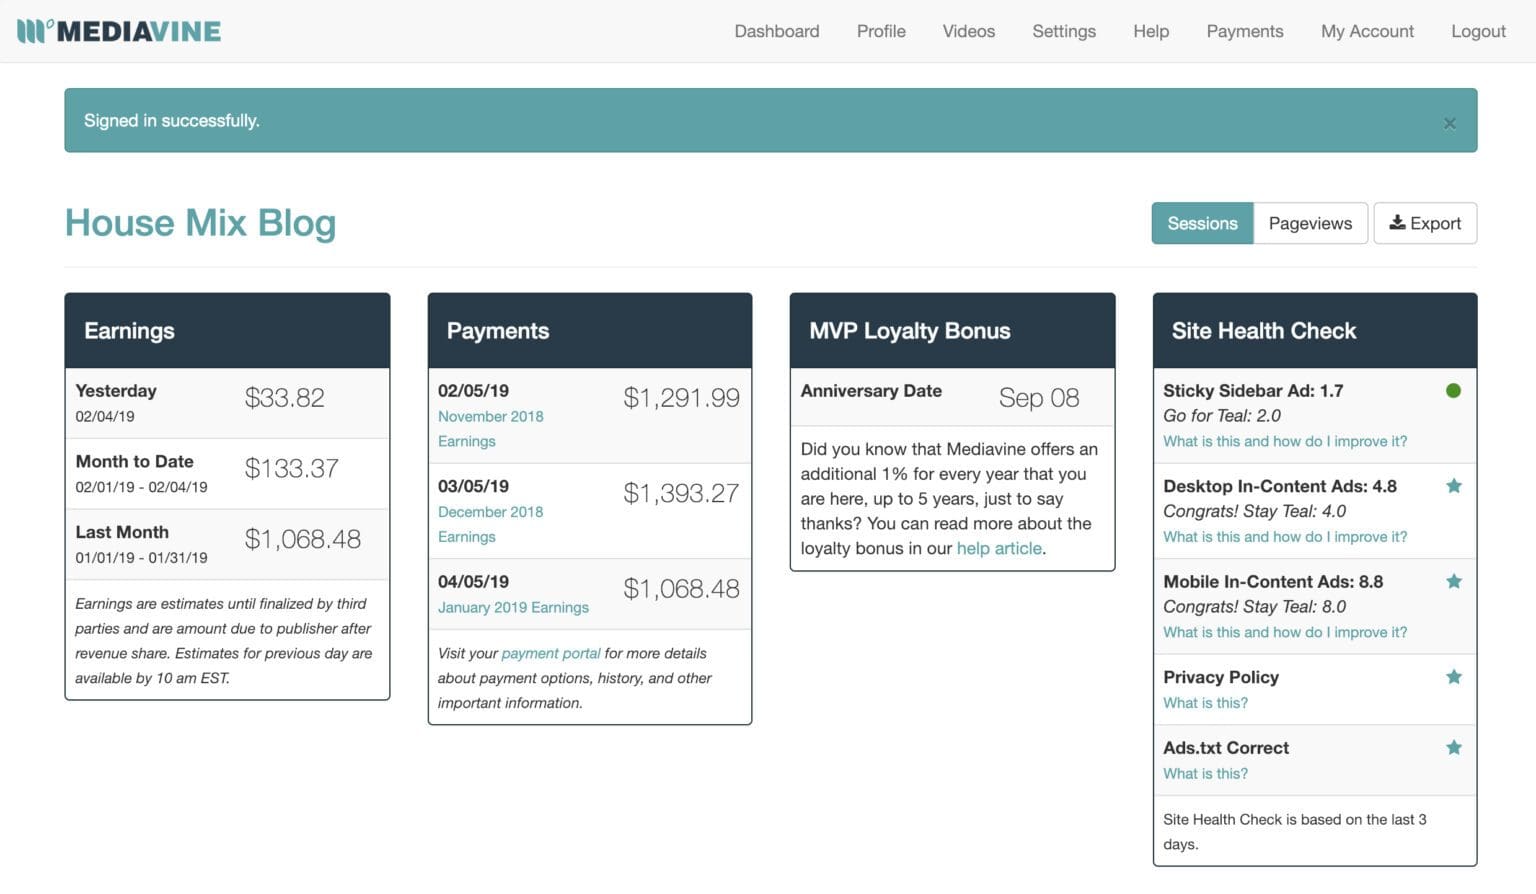Dismiss the signed in successfully banner
The image size is (1536, 894).
pos(1449,123)
